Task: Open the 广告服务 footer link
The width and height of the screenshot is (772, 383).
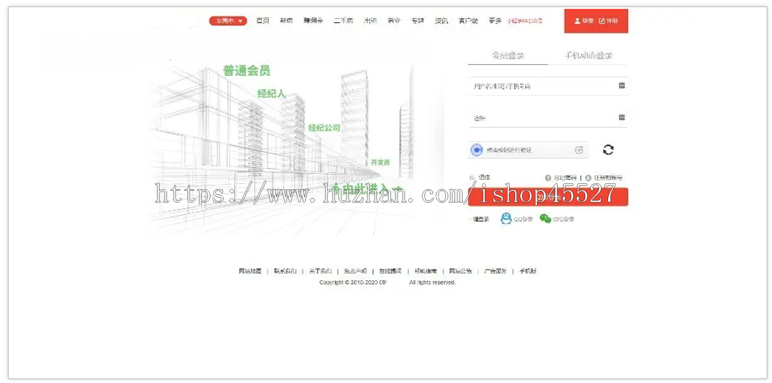Action: (x=495, y=271)
